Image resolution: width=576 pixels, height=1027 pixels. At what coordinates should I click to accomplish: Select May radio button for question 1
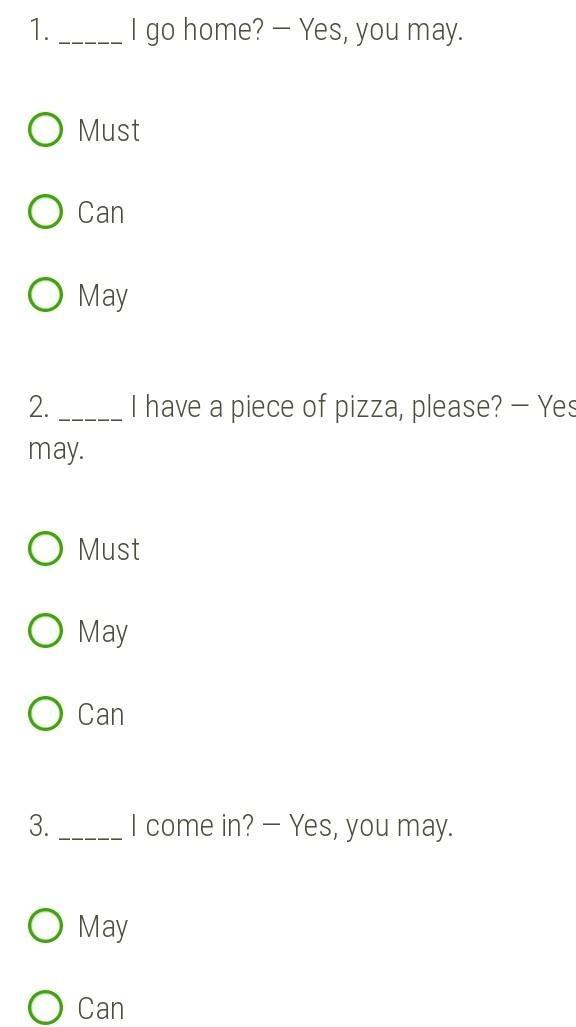point(46,295)
